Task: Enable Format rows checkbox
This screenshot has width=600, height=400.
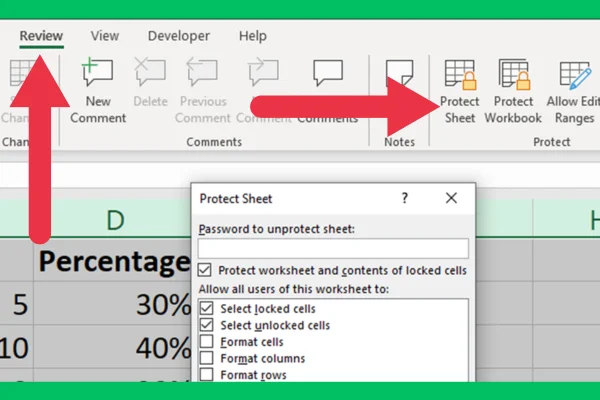Action: [x=207, y=374]
